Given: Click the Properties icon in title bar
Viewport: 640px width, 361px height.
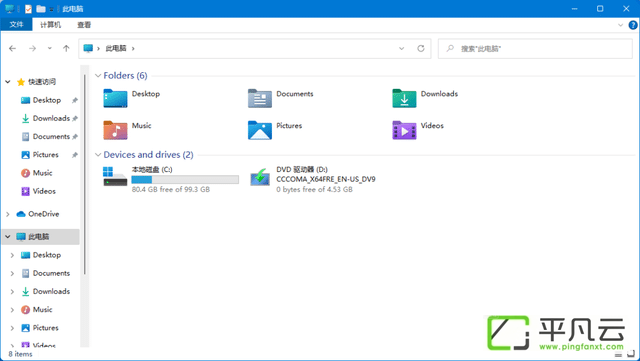Looking at the screenshot, I should click(x=28, y=9).
